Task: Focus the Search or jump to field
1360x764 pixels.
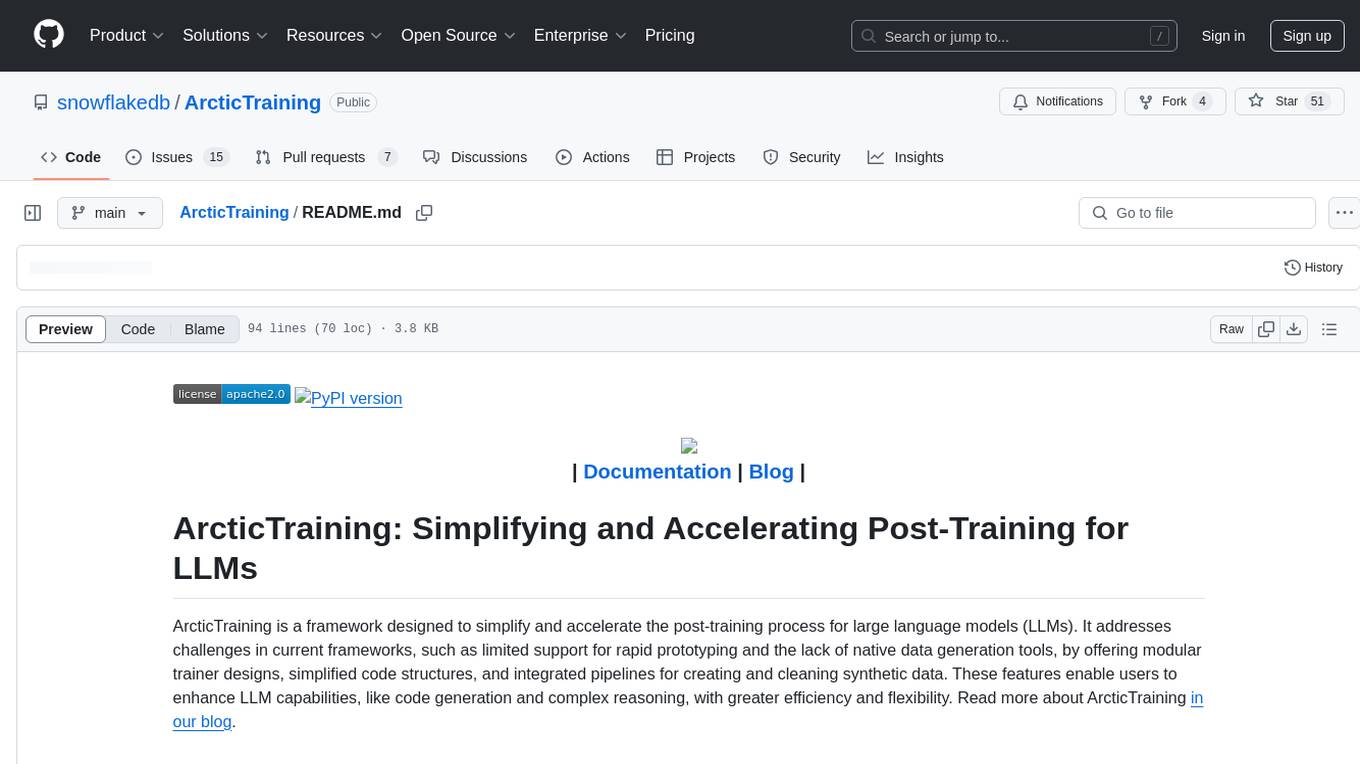Action: click(x=1014, y=36)
